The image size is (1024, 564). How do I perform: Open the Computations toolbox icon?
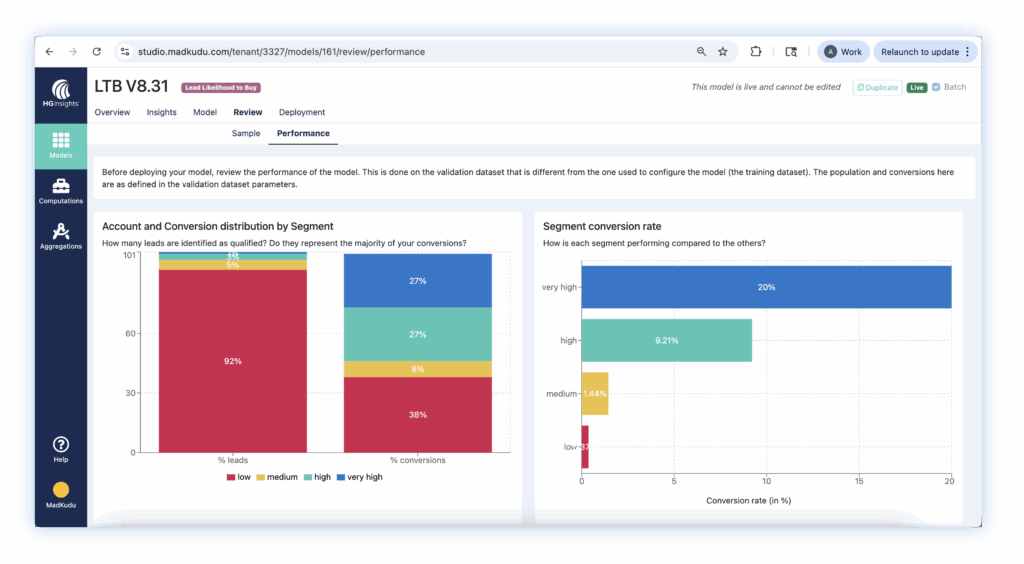coord(60,188)
